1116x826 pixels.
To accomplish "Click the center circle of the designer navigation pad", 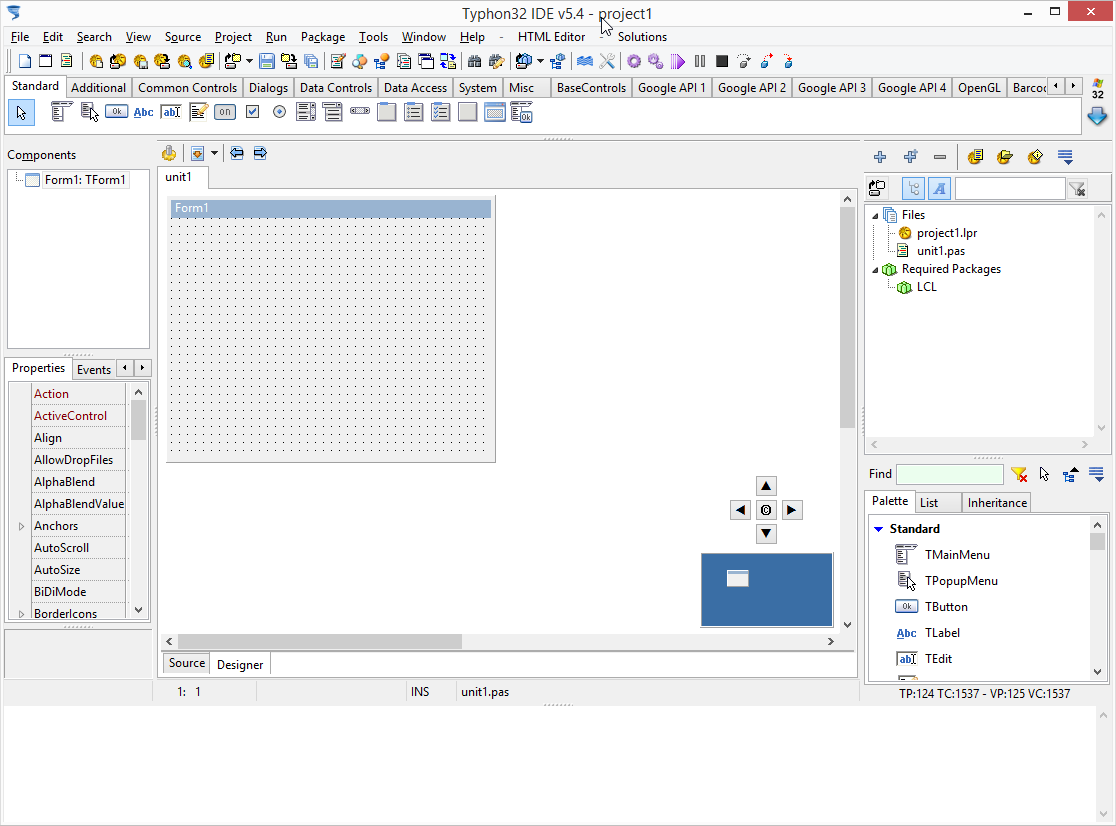I will point(766,510).
